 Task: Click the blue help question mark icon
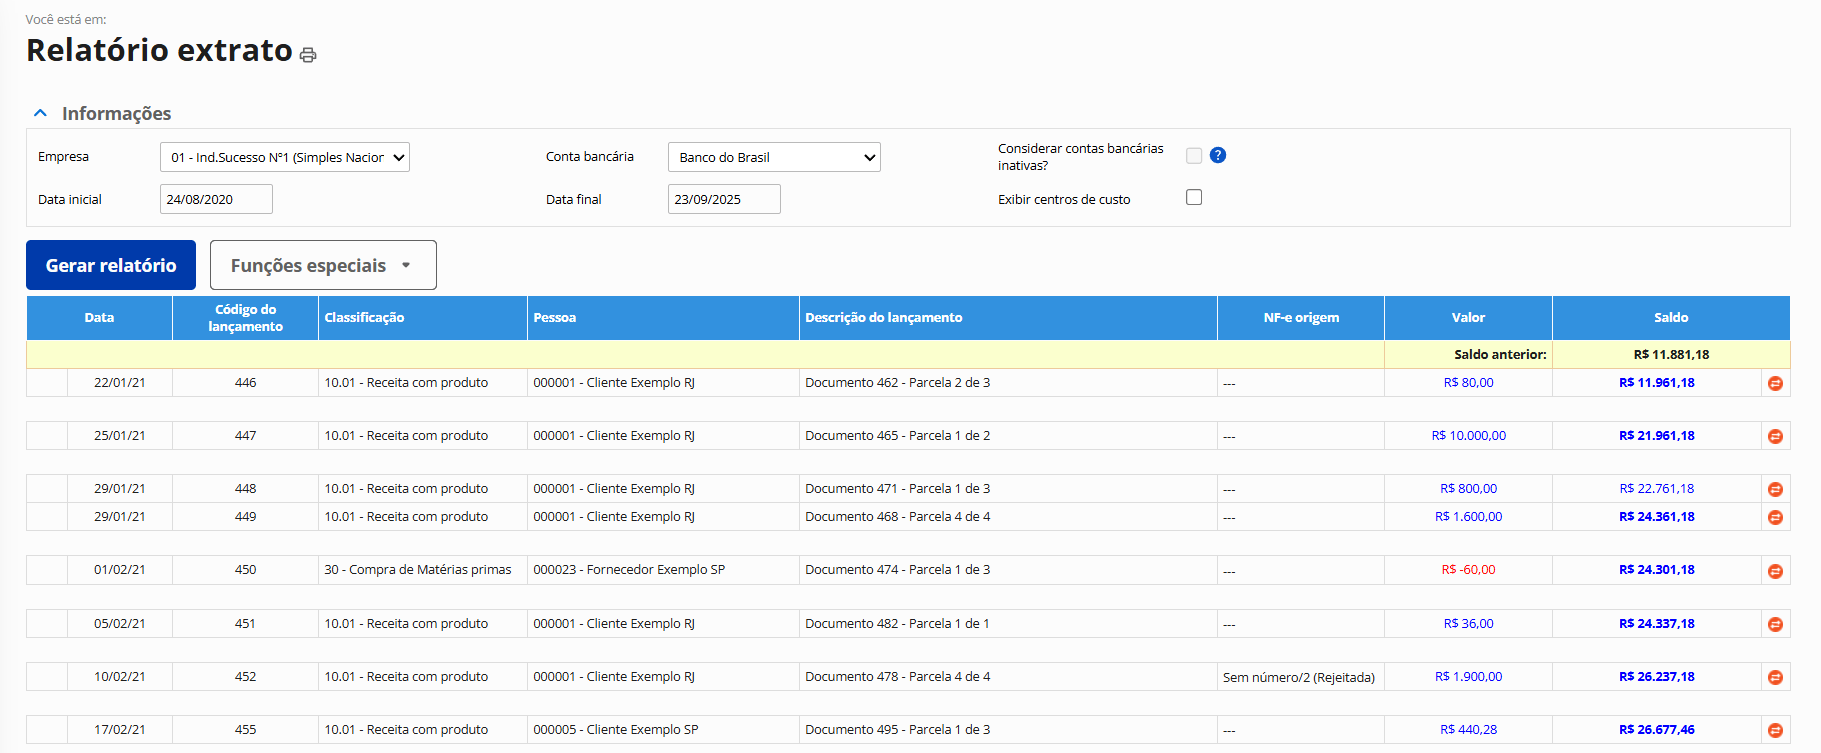(x=1217, y=155)
